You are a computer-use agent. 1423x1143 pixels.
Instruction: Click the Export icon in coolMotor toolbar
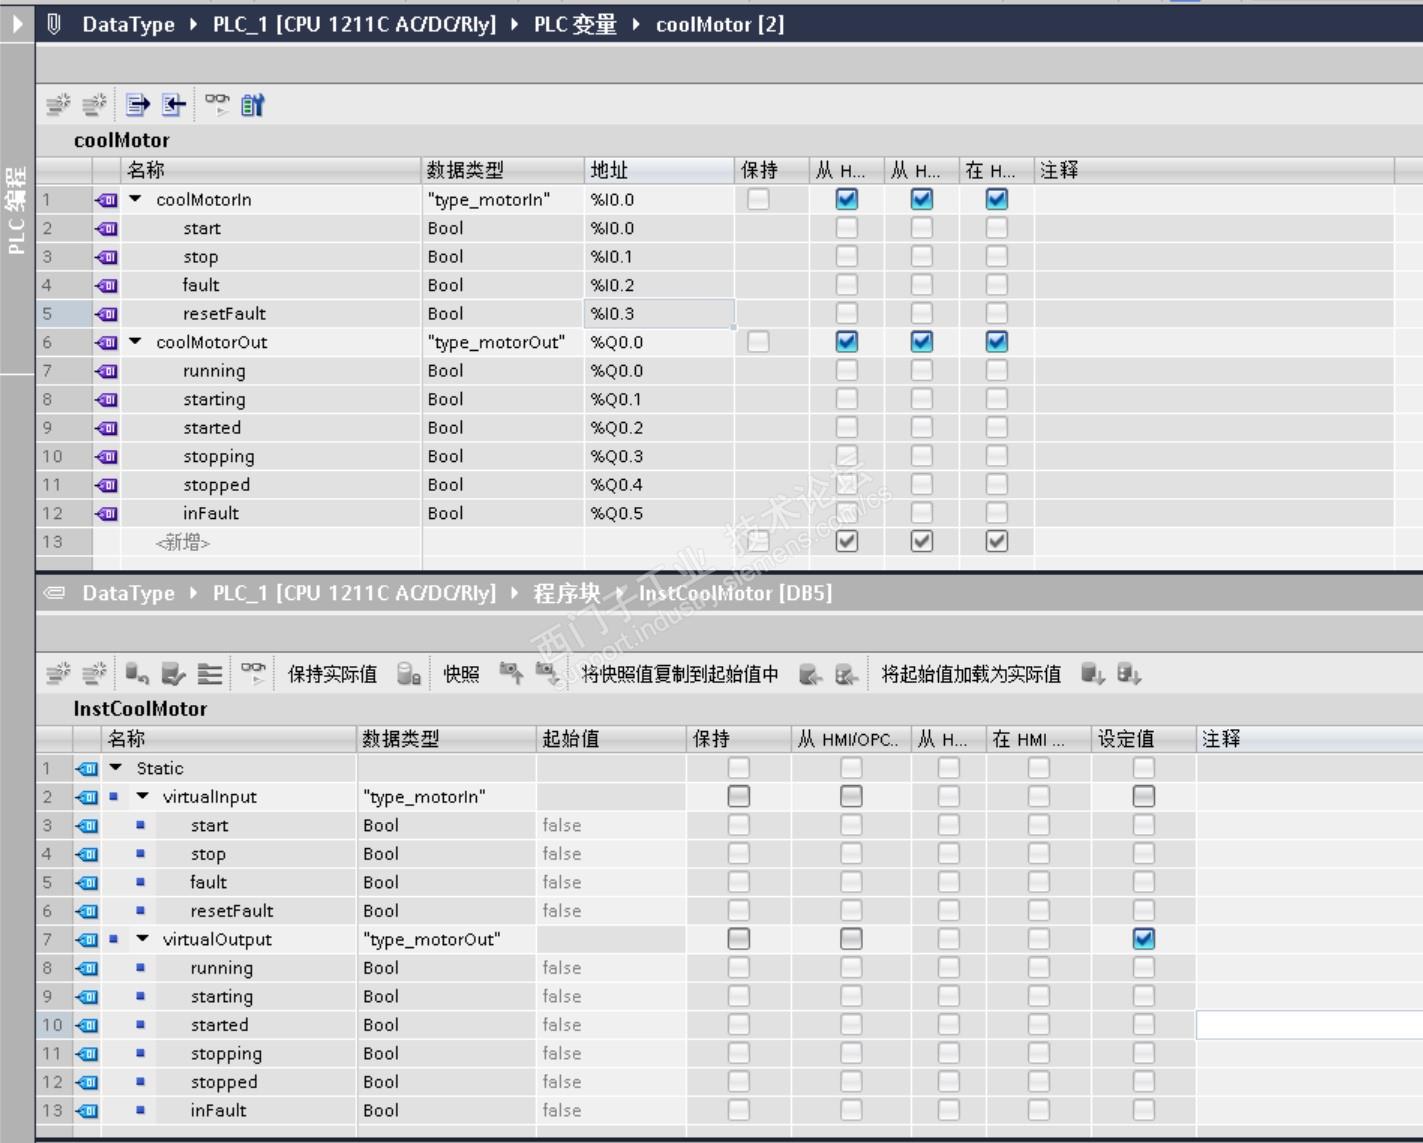pyautogui.click(x=138, y=104)
